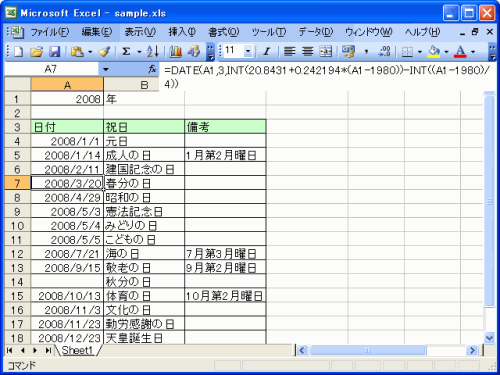This screenshot has height=375, width=500.
Task: Apply yellow fill color bucket
Action: coord(434,52)
